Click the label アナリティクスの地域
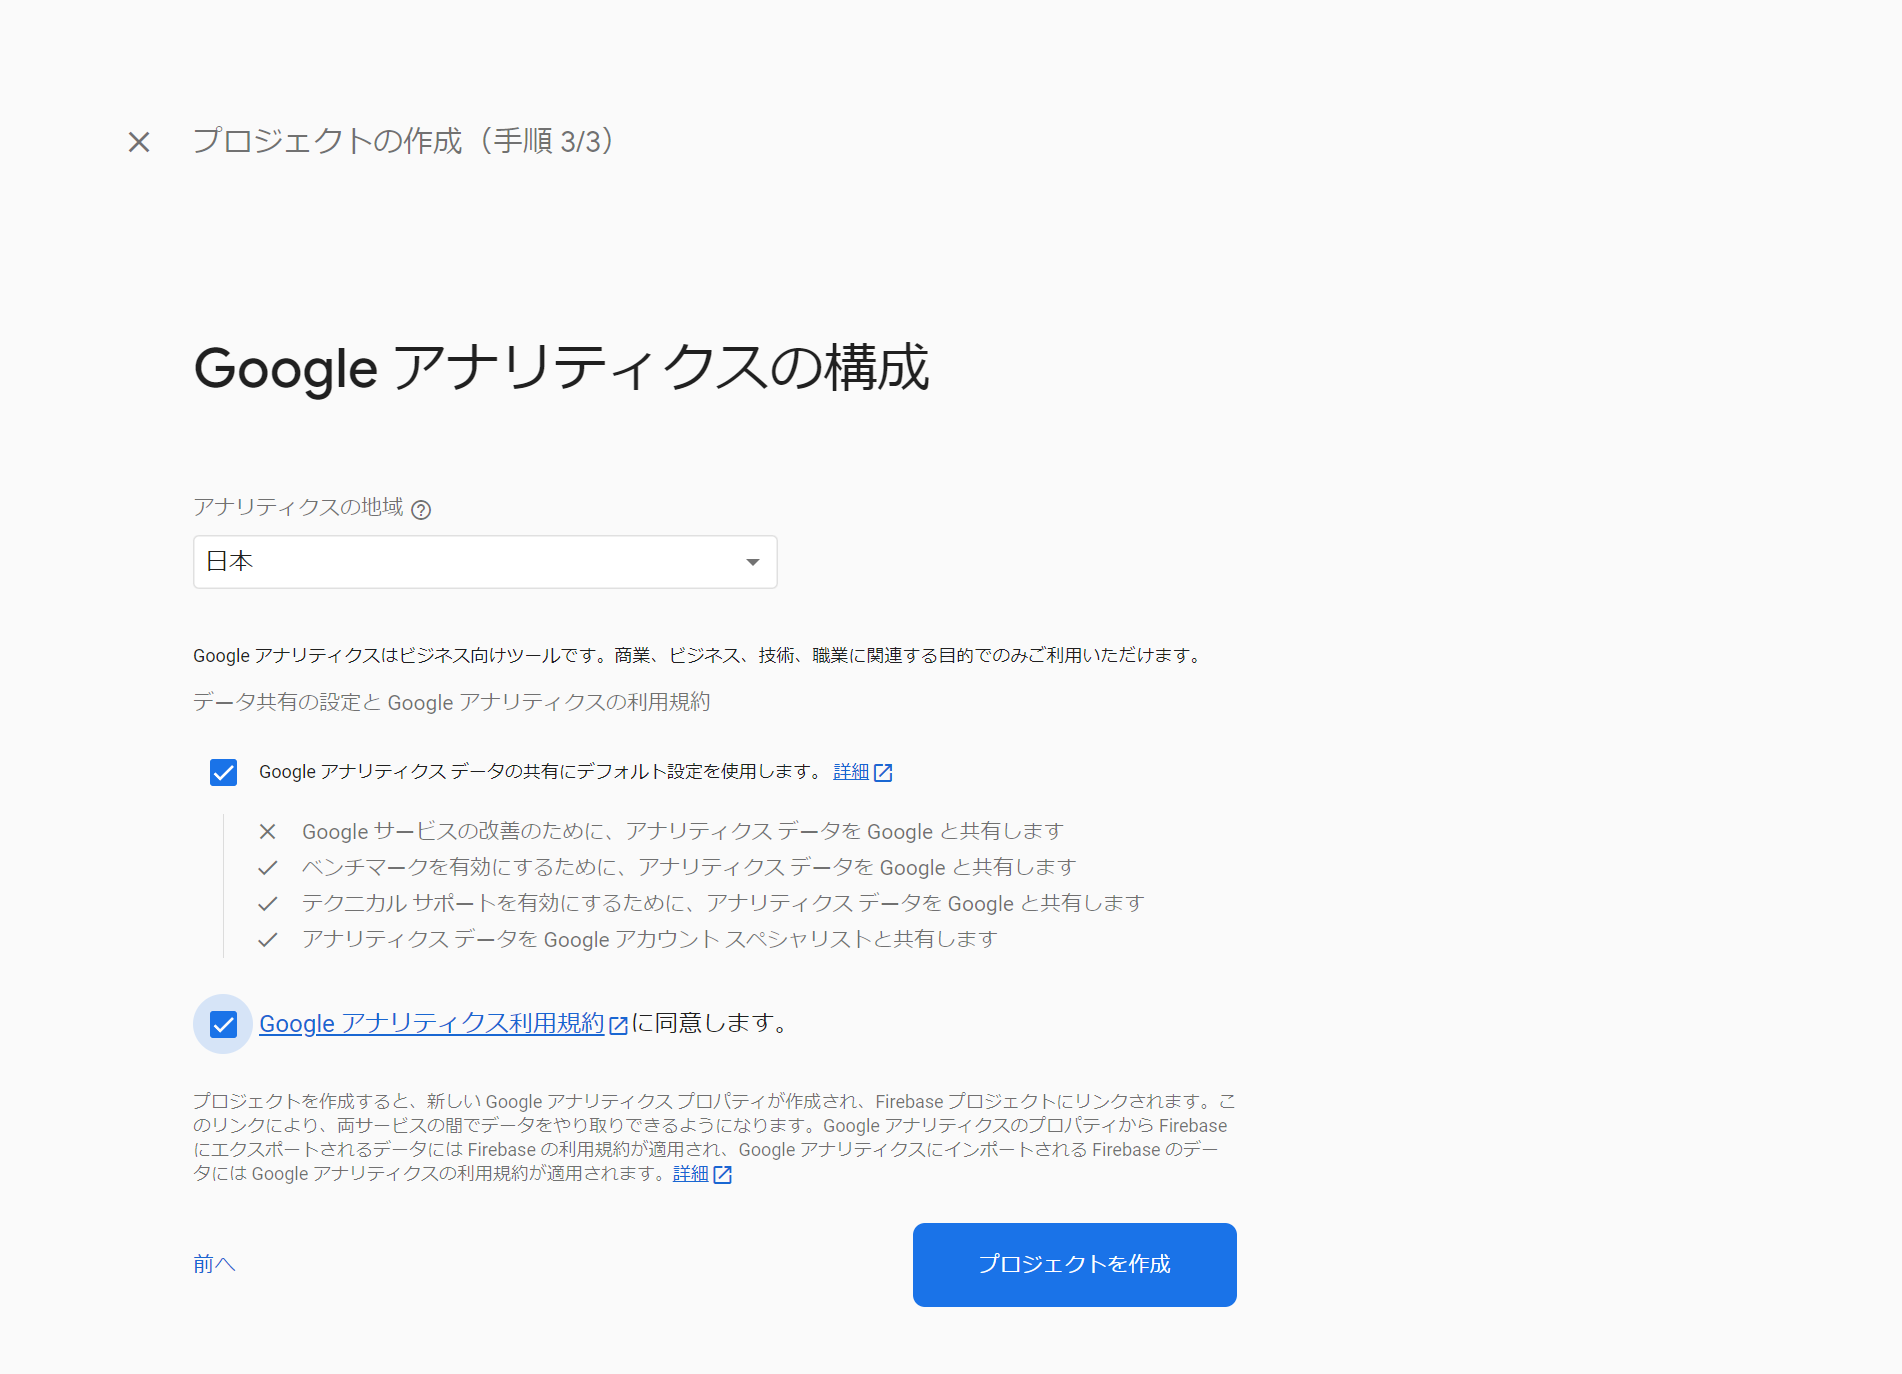The height and width of the screenshot is (1374, 1902). [x=298, y=507]
